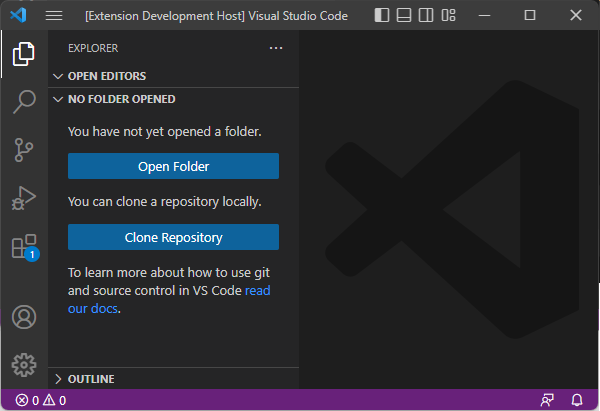Toggle primary side bar visibility
The height and width of the screenshot is (411, 600).
click(x=382, y=15)
